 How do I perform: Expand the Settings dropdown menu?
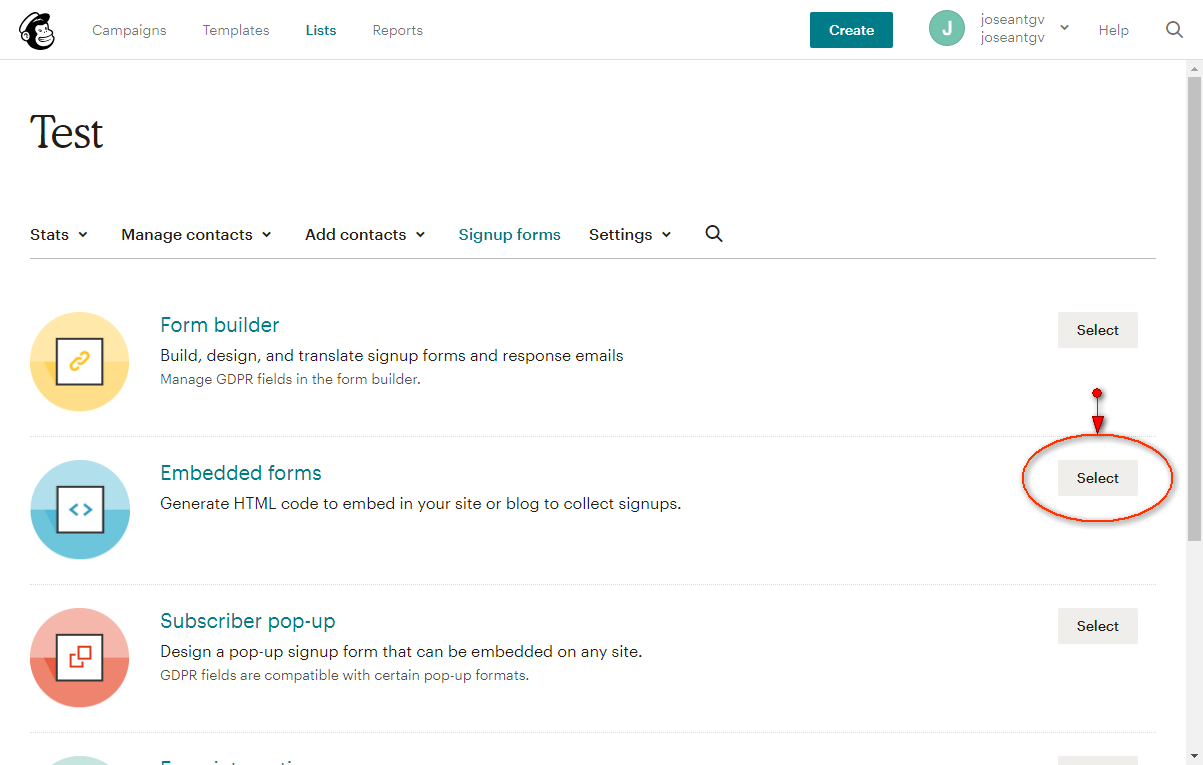[x=630, y=235]
